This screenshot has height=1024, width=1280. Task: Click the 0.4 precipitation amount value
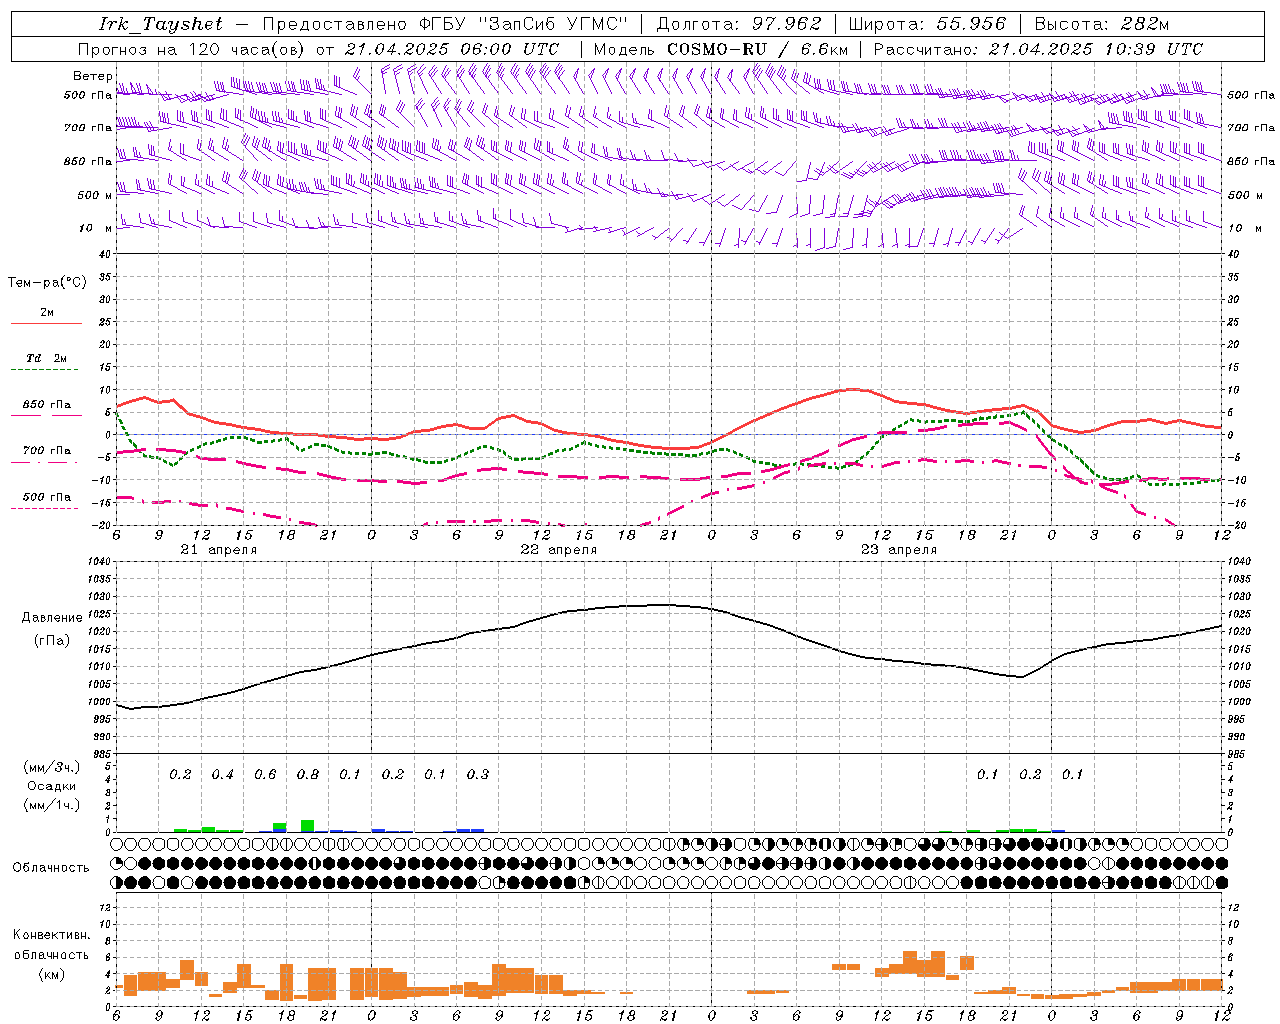[x=222, y=775]
